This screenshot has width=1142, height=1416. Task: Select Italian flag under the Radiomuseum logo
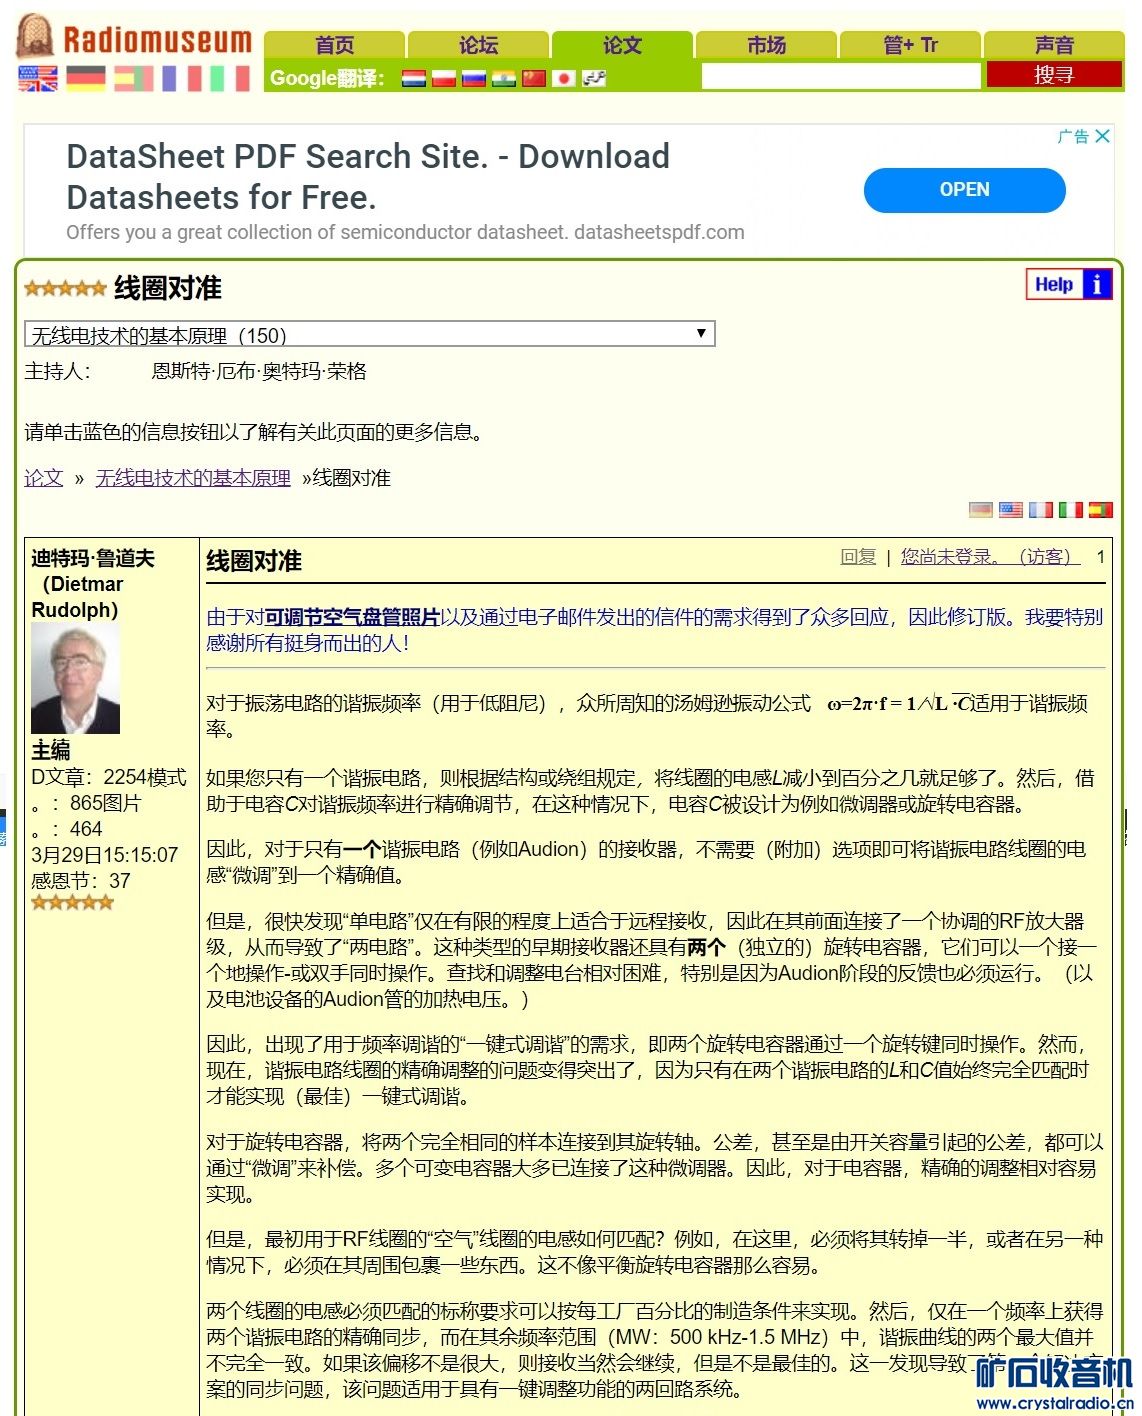(229, 79)
